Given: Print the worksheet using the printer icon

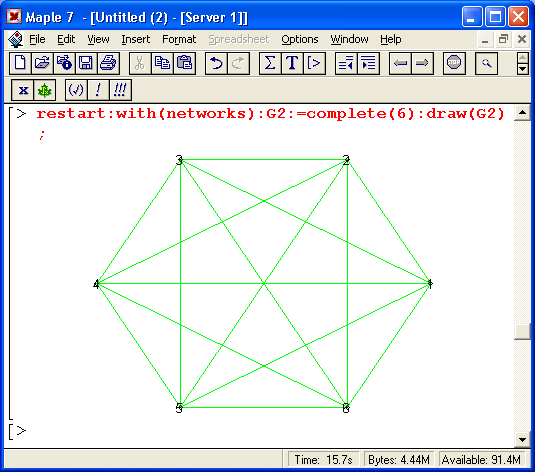Looking at the screenshot, I should click(x=108, y=63).
